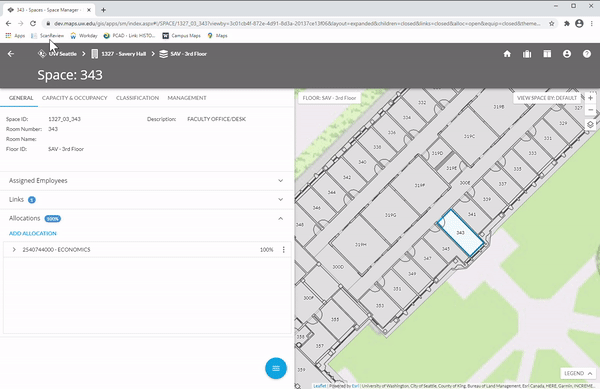The width and height of the screenshot is (600, 389).
Task: Open the table view icon in the header
Action: point(547,54)
